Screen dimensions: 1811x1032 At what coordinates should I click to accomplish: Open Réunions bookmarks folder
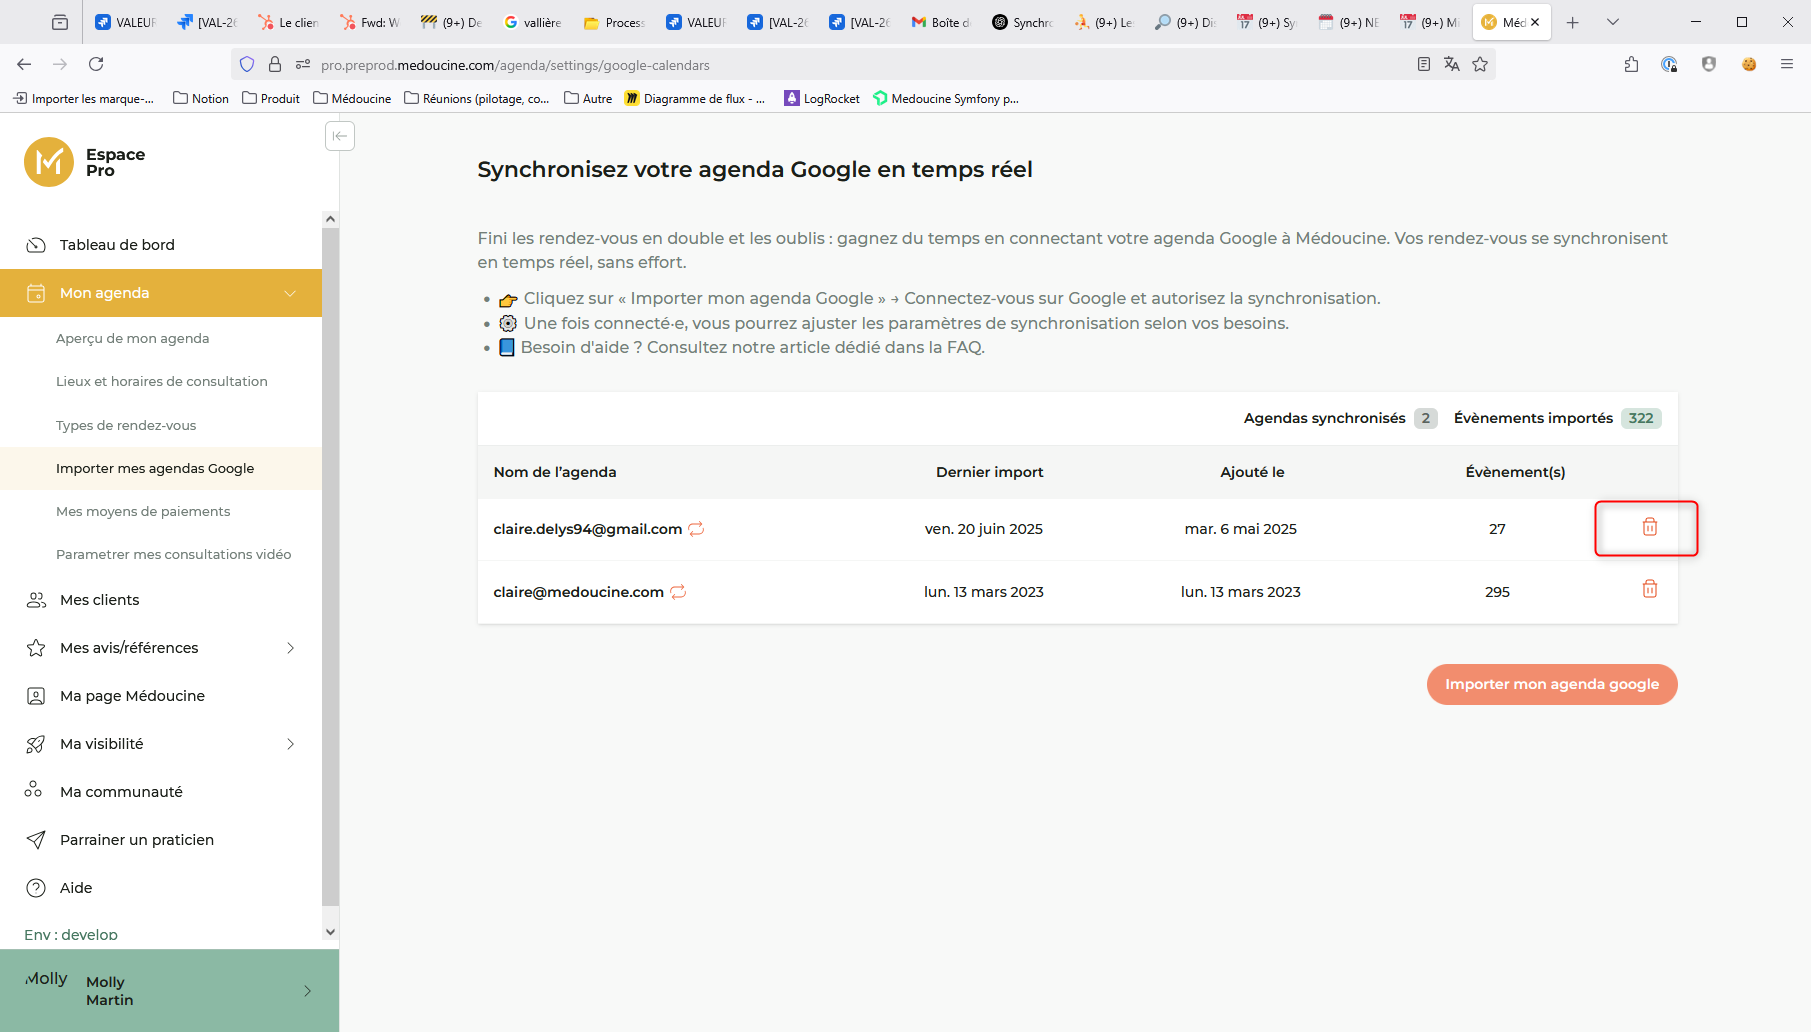(477, 98)
